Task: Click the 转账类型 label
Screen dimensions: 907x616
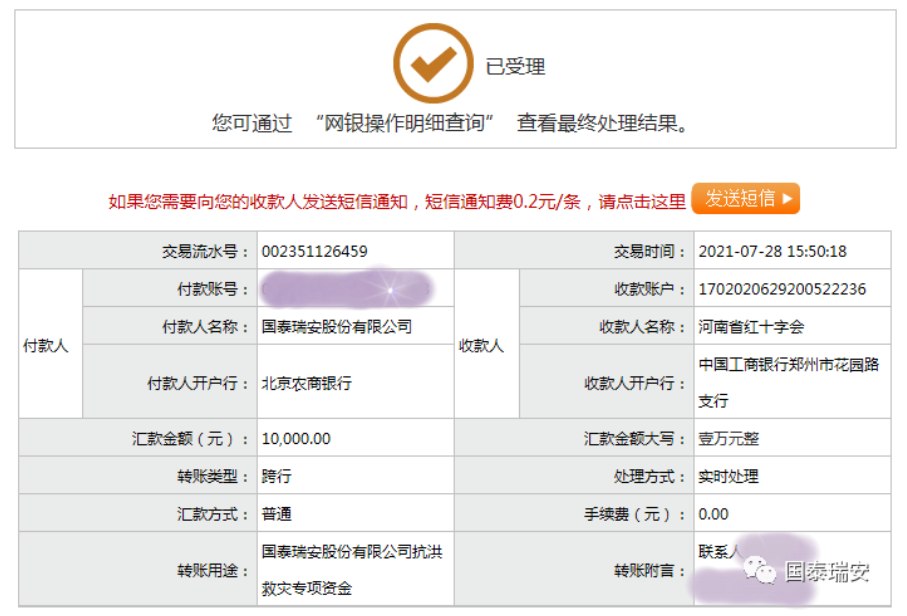Action: click(x=212, y=476)
